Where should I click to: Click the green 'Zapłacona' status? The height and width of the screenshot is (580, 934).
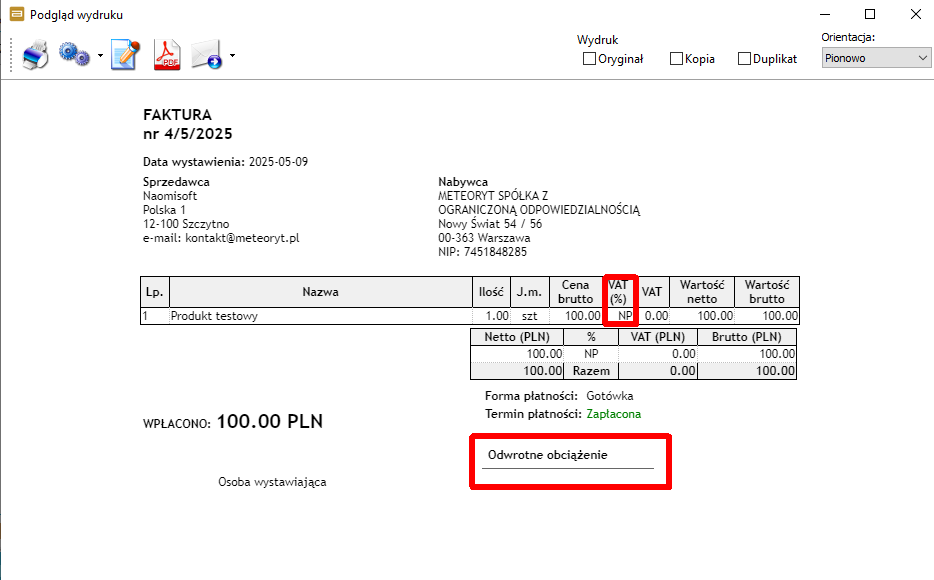click(614, 414)
